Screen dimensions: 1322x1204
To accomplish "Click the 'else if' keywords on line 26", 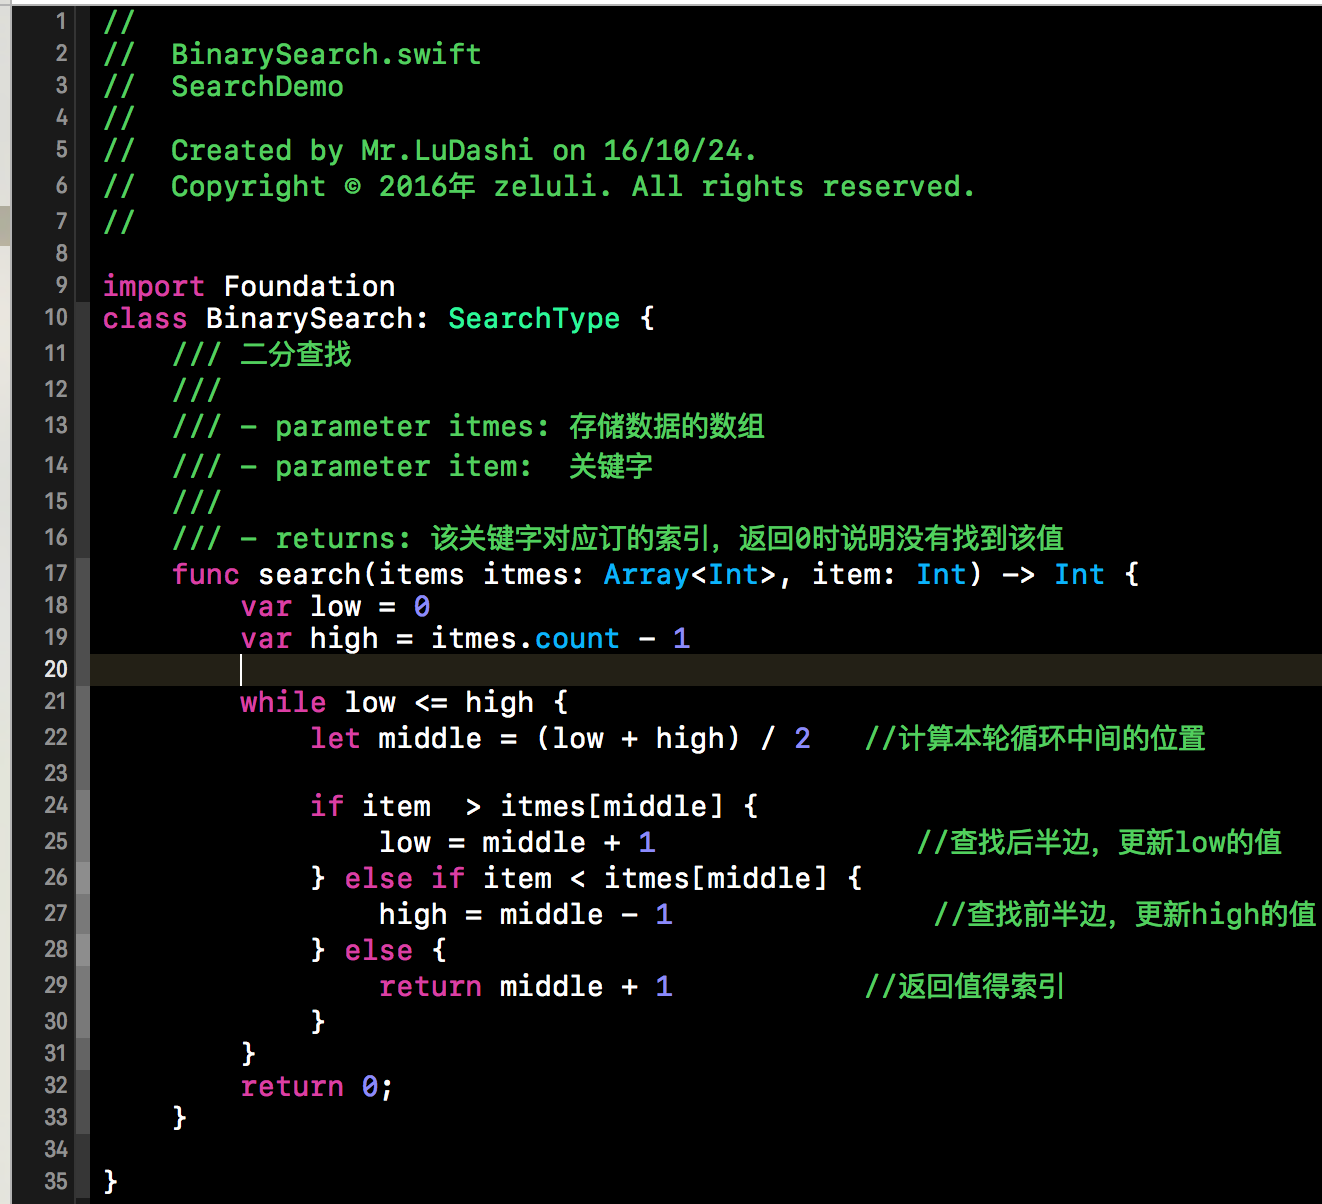I will tap(404, 878).
